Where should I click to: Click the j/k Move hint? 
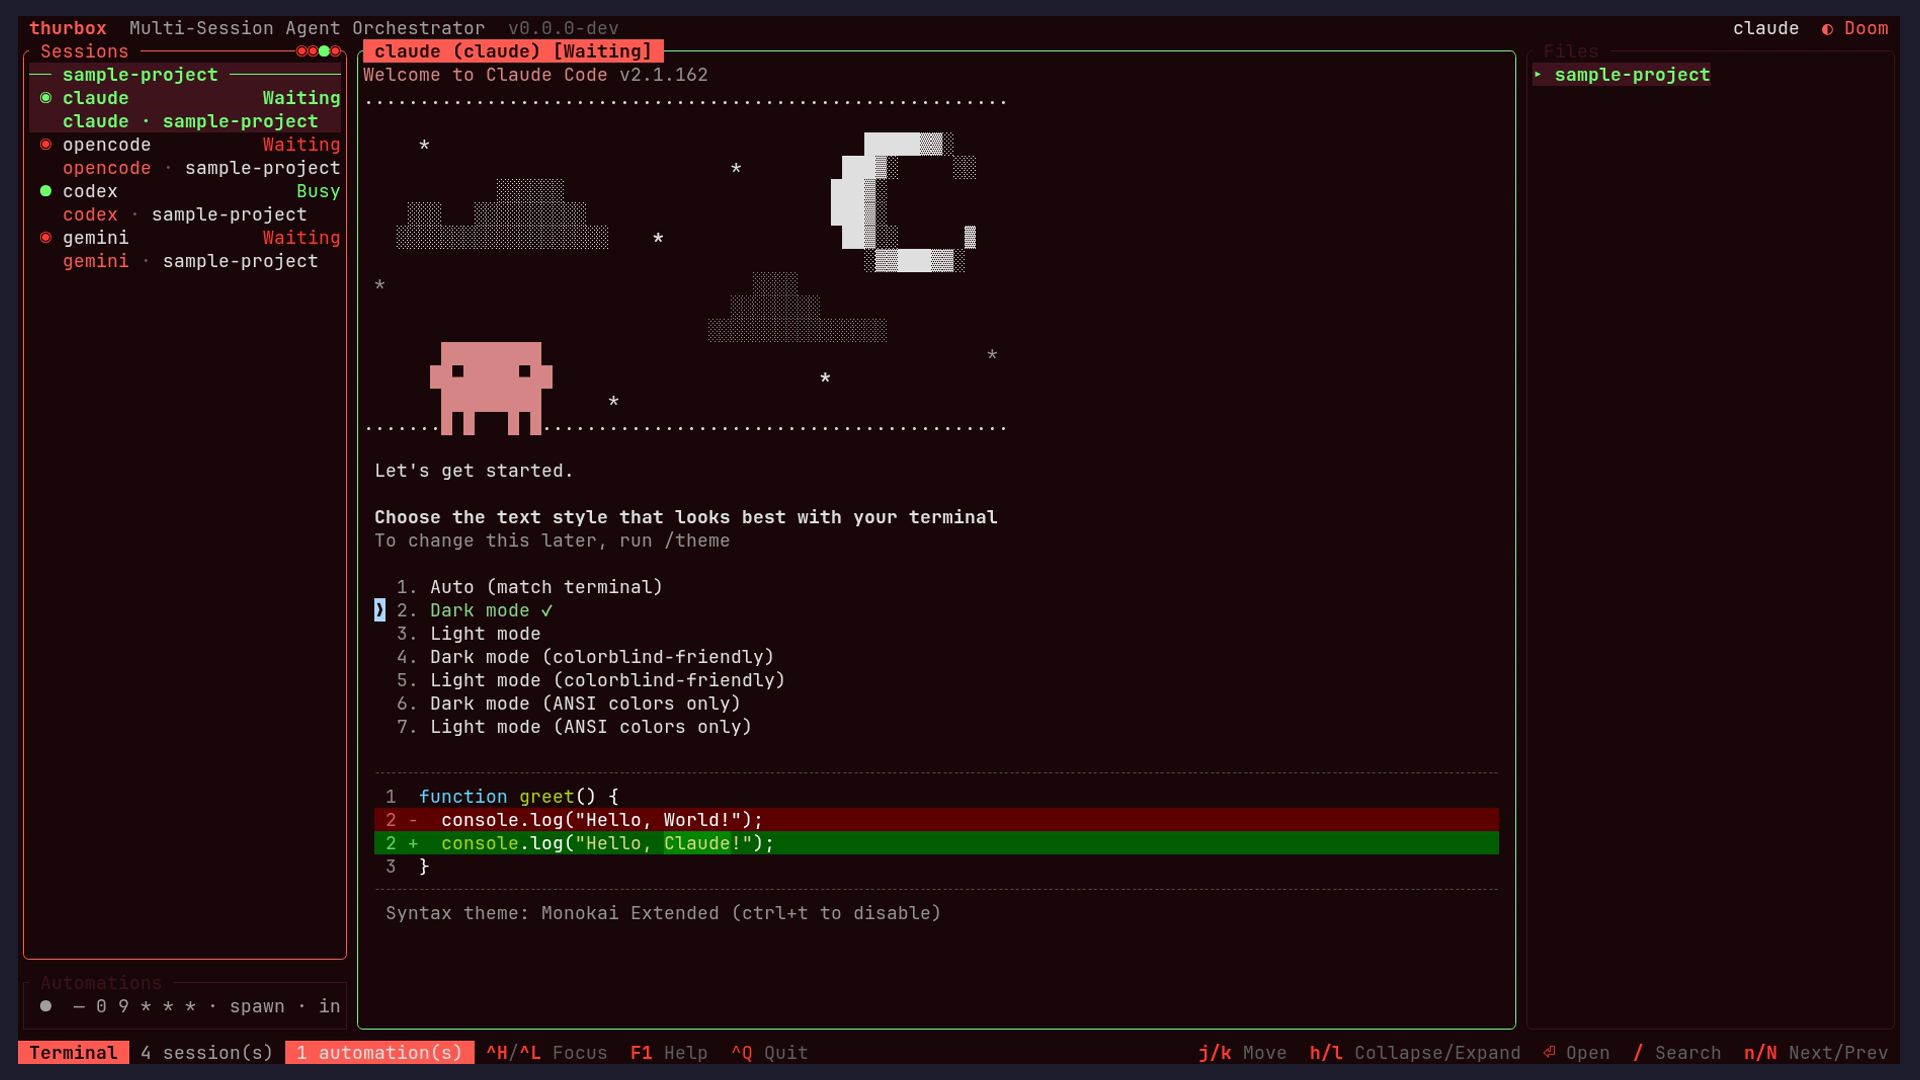click(1243, 1053)
